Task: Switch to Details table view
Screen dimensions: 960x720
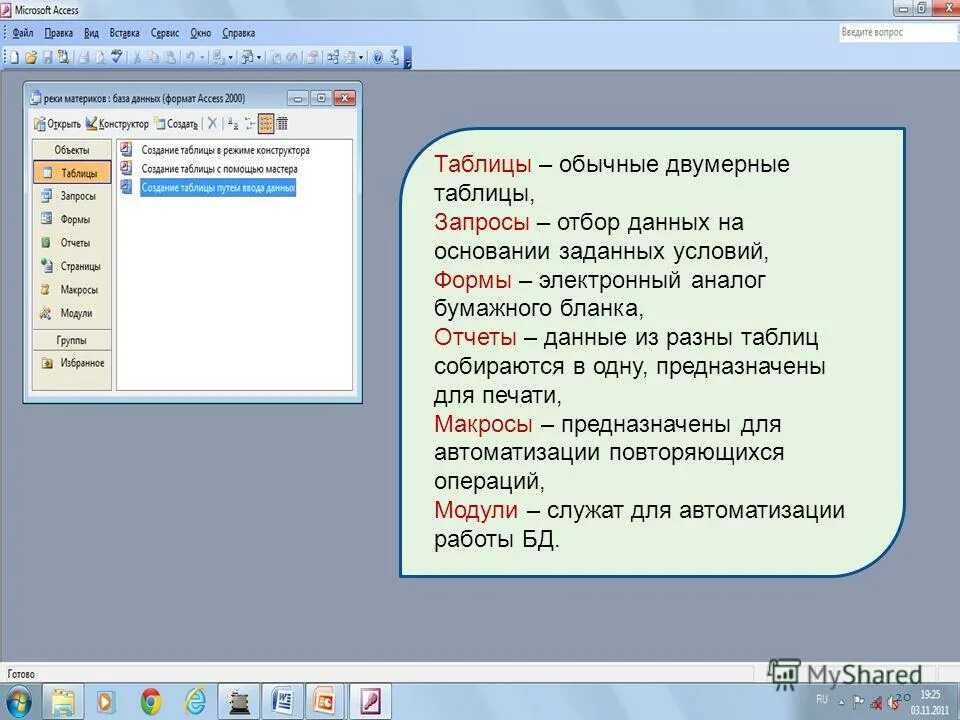Action: pyautogui.click(x=282, y=124)
